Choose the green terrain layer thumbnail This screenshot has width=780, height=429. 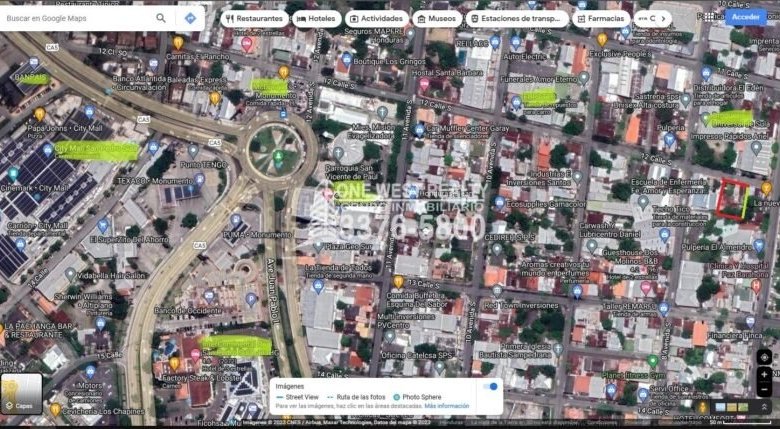743,407
